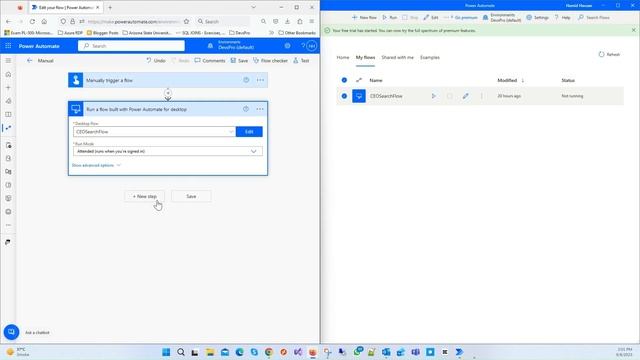Click Refresh in the desktop app
640x360 pixels.
pyautogui.click(x=609, y=54)
